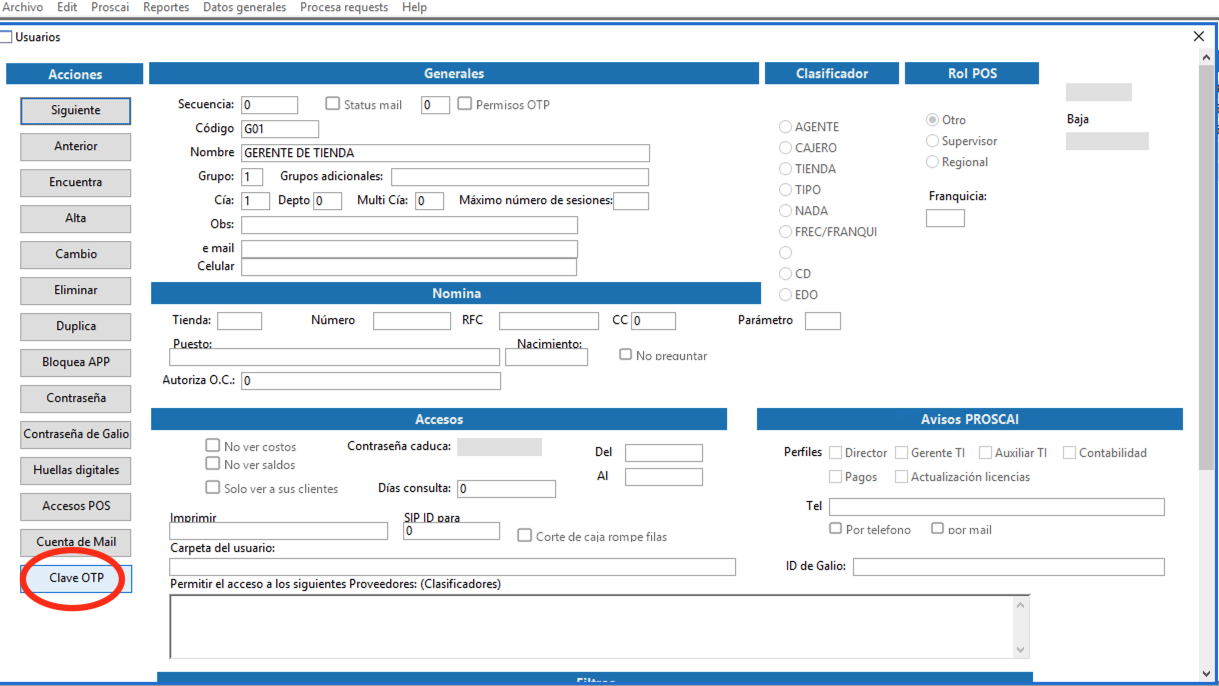Open the Reportes menu

166,7
